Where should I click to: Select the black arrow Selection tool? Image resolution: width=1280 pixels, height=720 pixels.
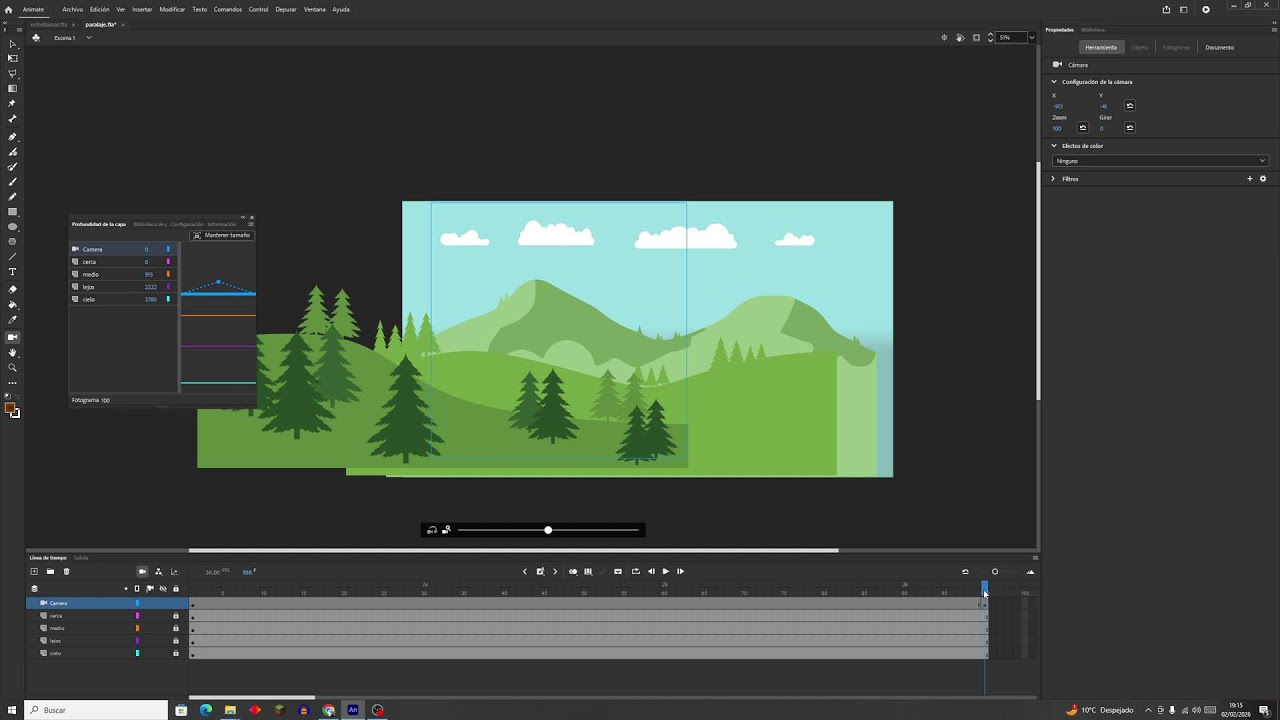[x=12, y=44]
